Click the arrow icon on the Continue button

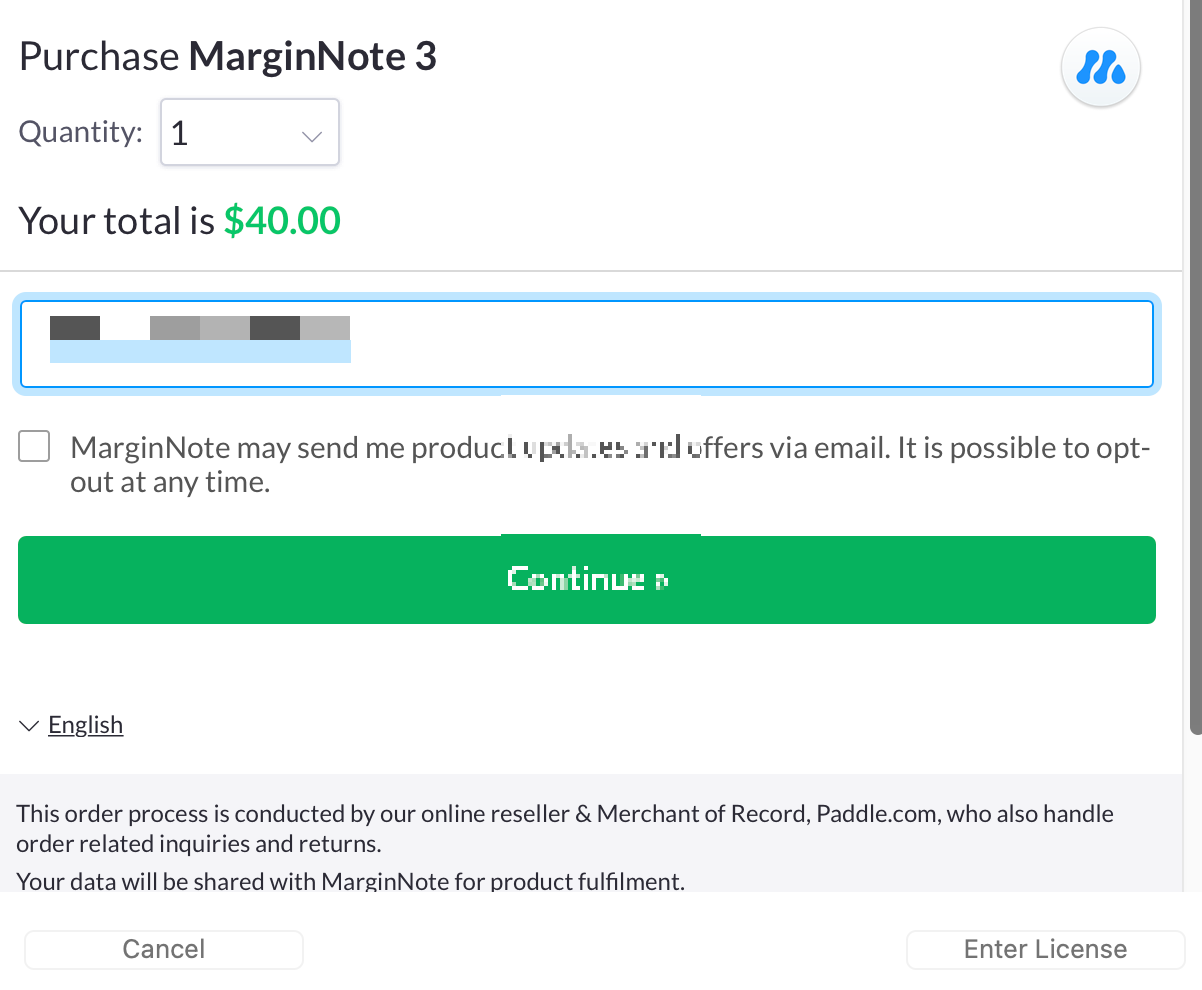click(x=661, y=580)
